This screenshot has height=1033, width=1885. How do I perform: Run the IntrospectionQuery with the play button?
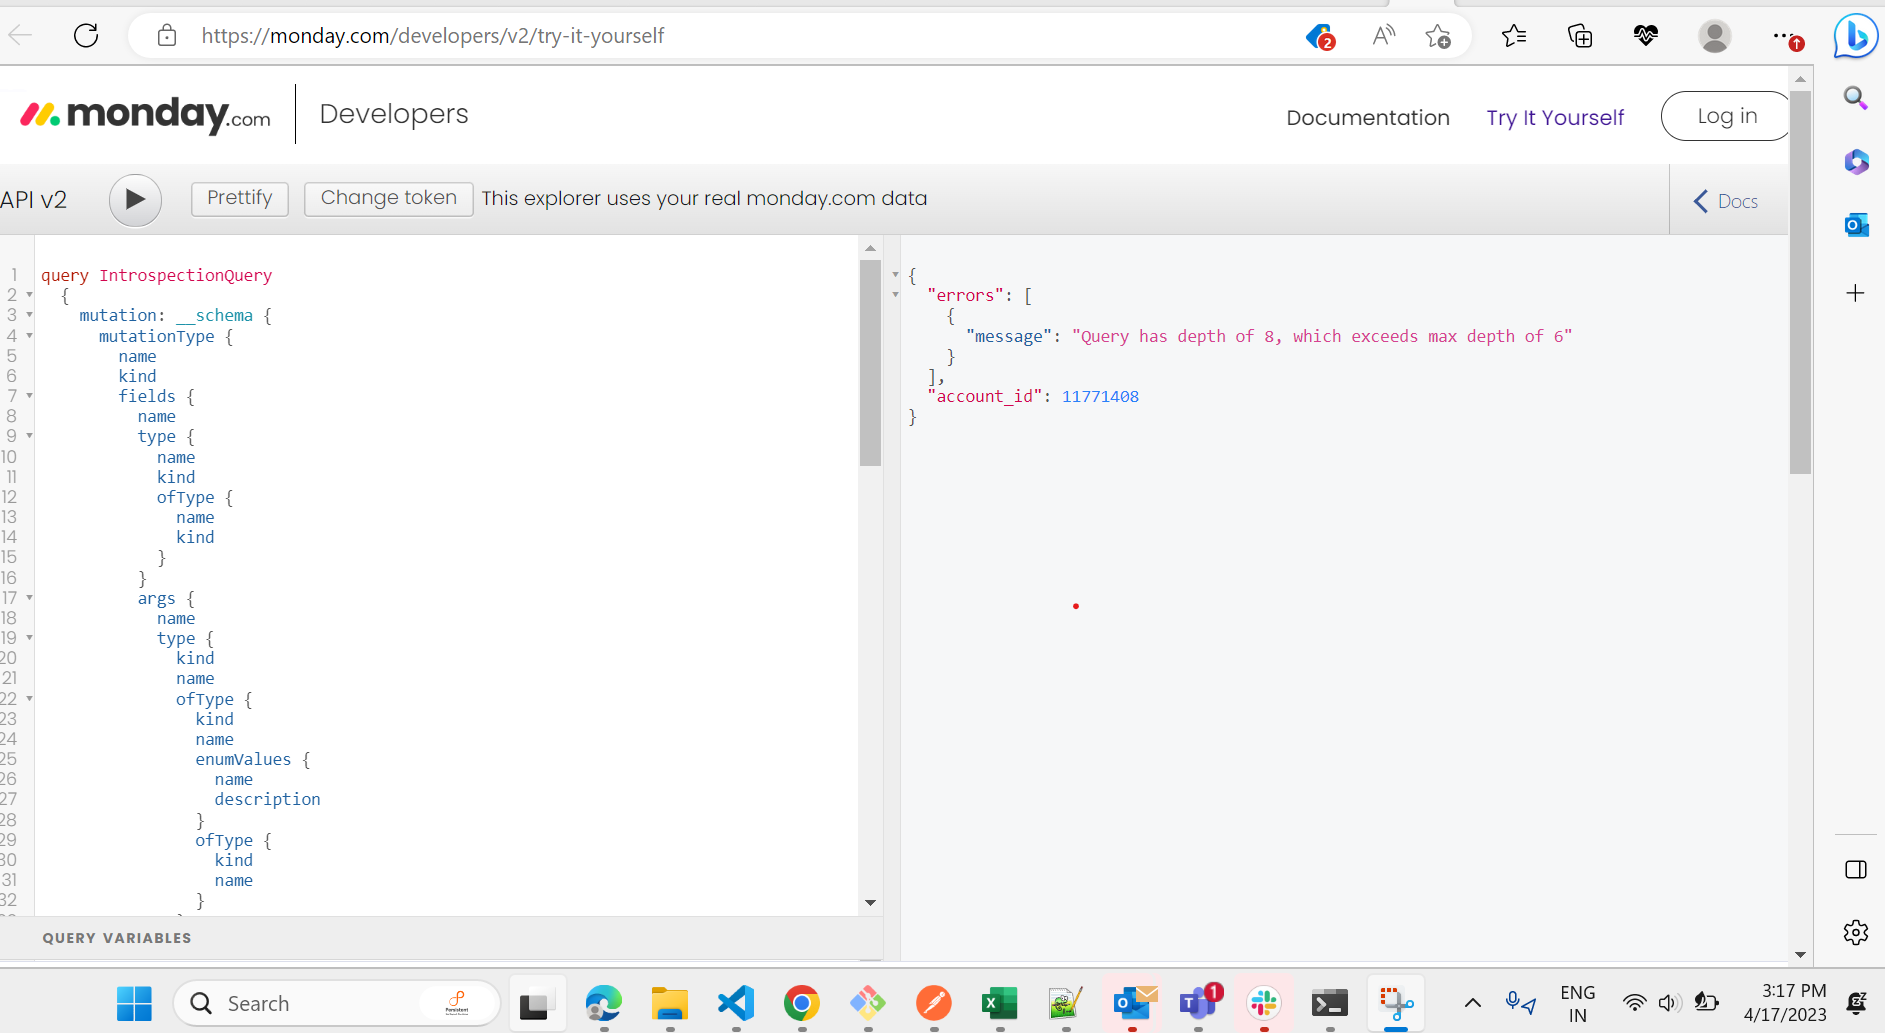135,200
